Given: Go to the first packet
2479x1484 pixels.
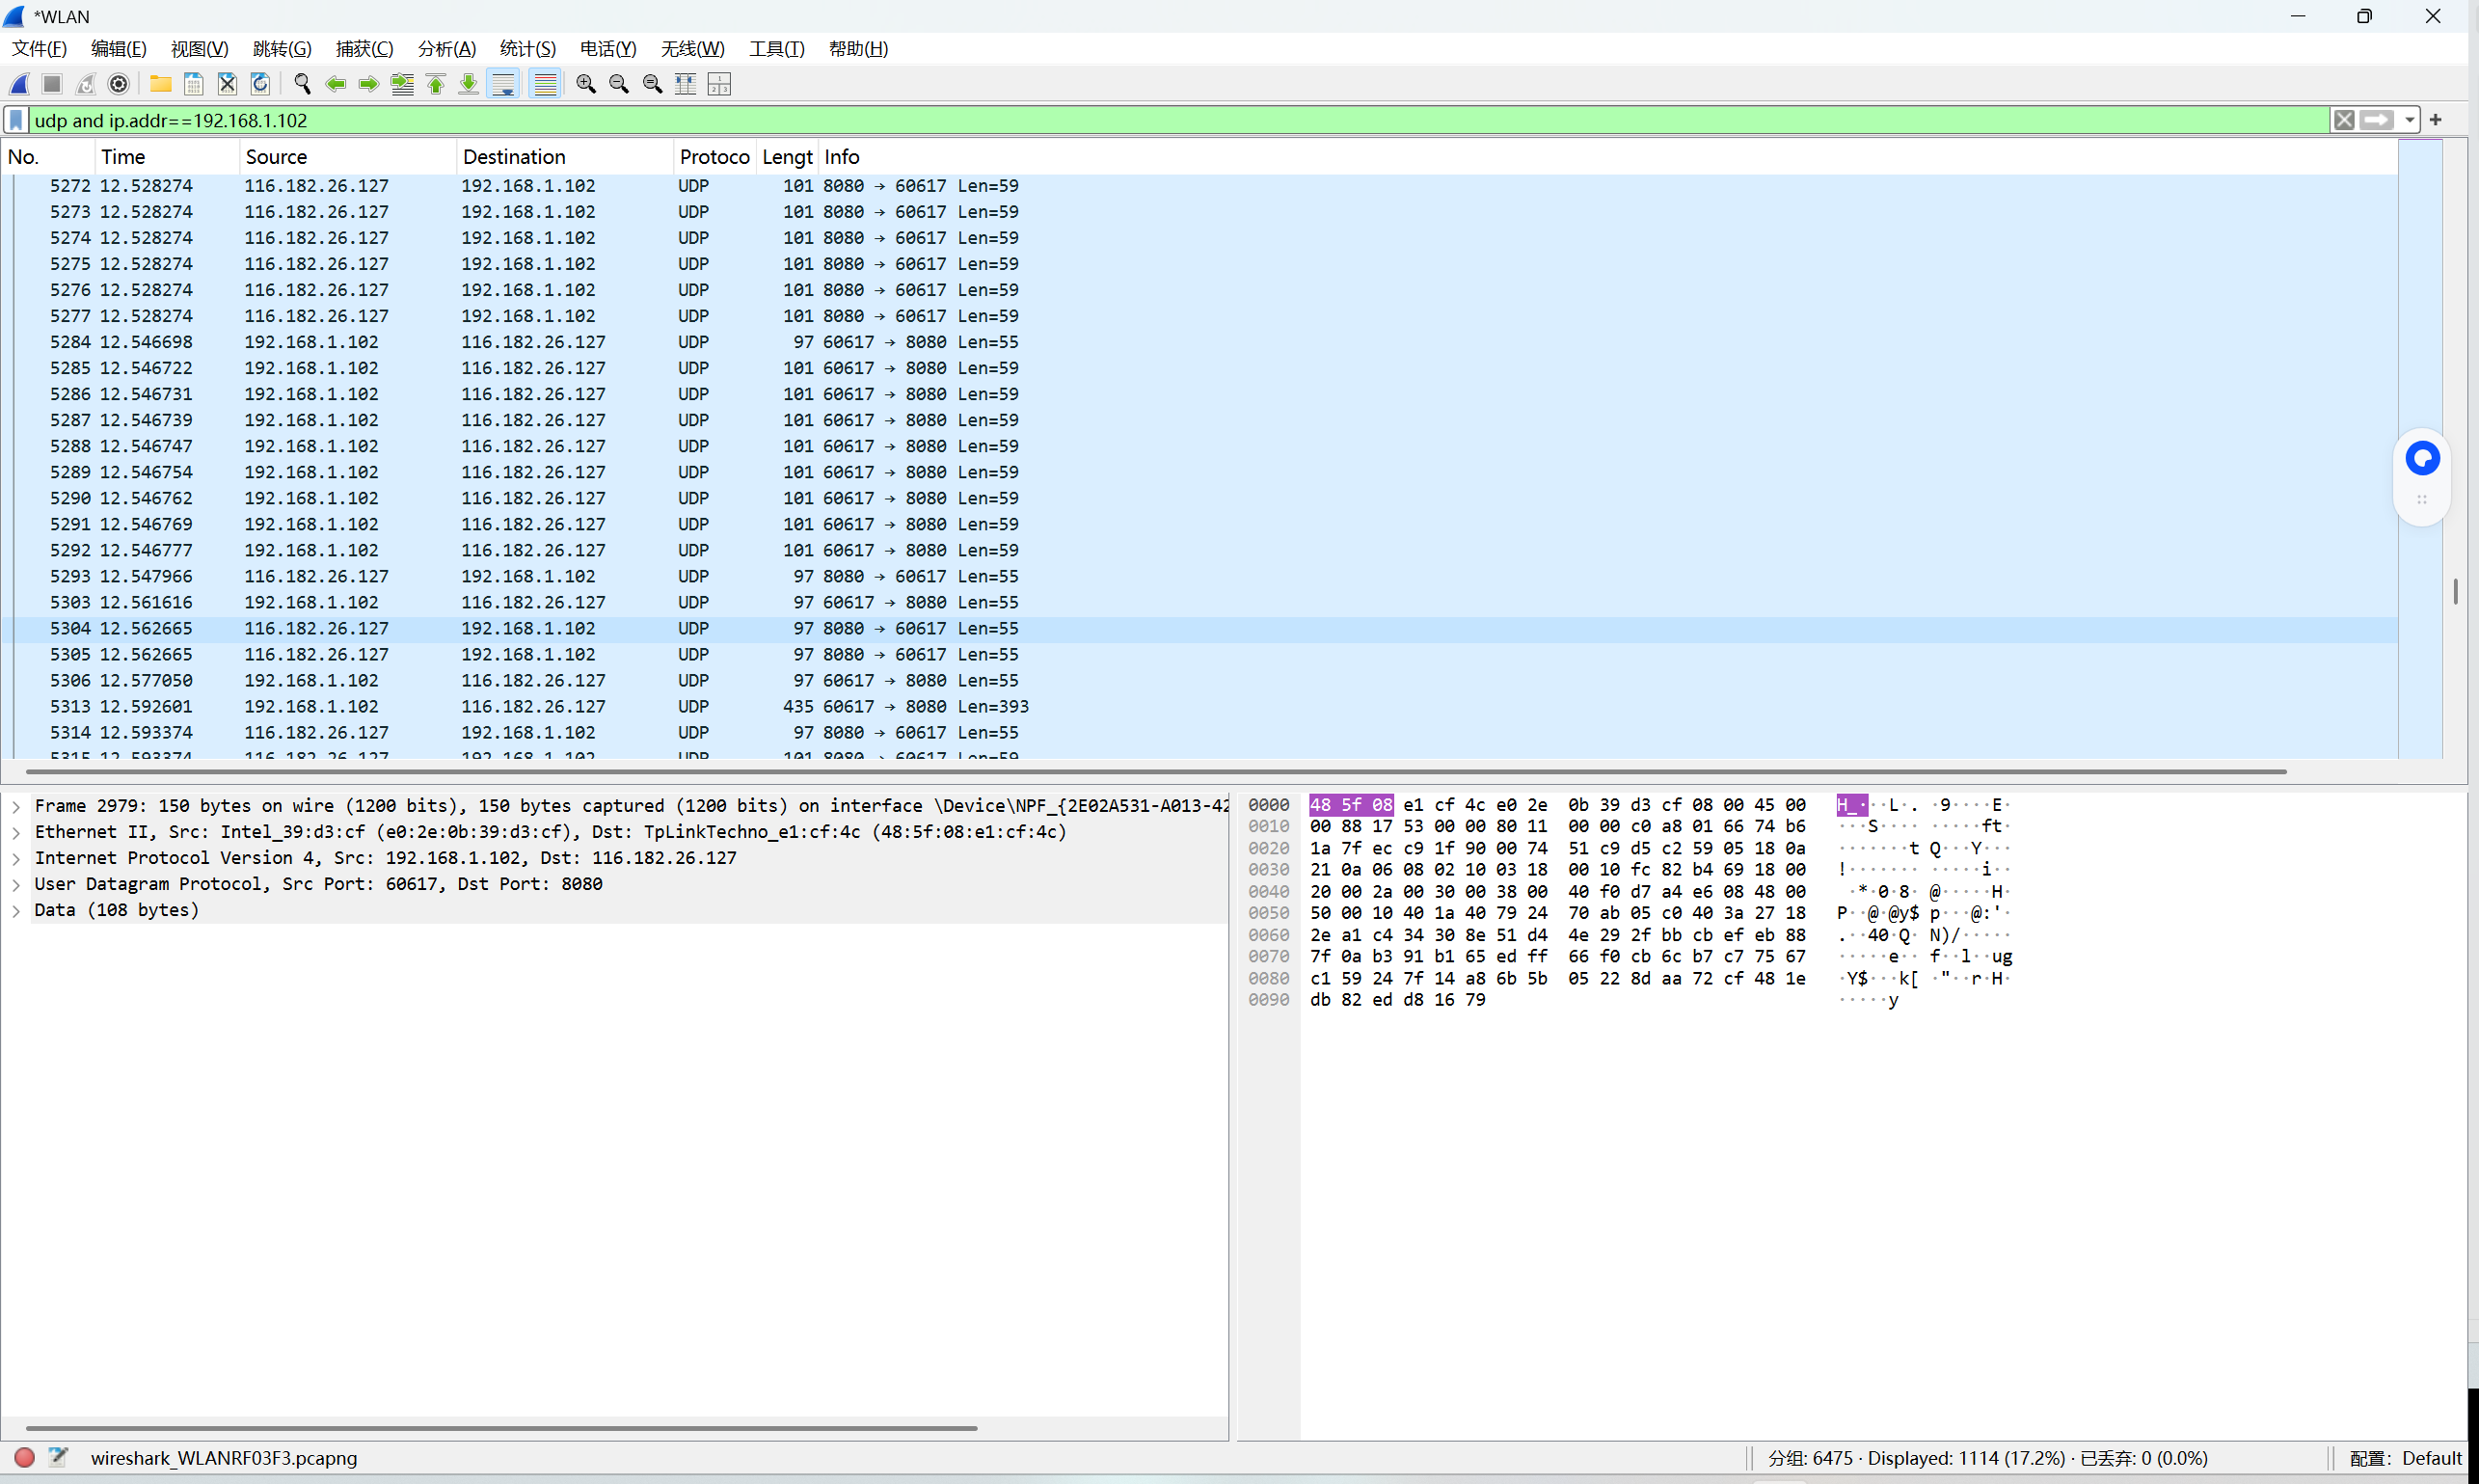Looking at the screenshot, I should click(436, 84).
